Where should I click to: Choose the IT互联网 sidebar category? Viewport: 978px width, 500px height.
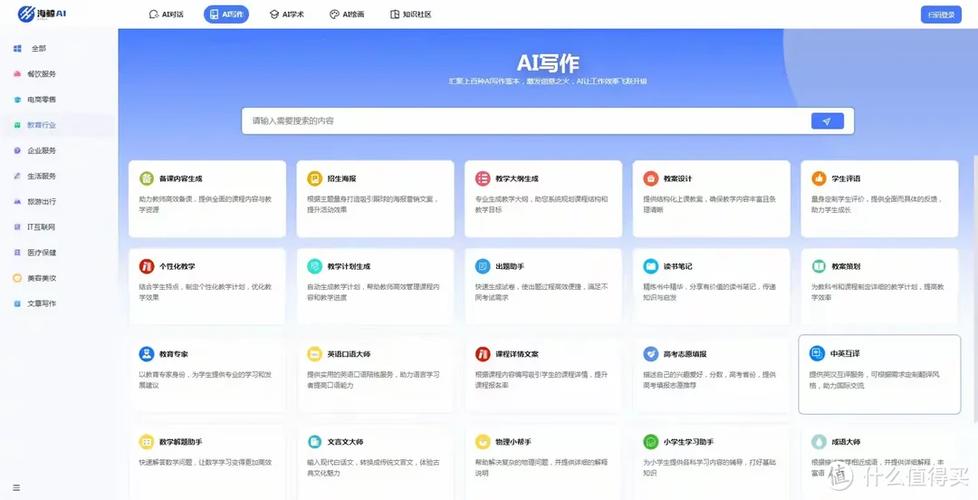tap(35, 228)
